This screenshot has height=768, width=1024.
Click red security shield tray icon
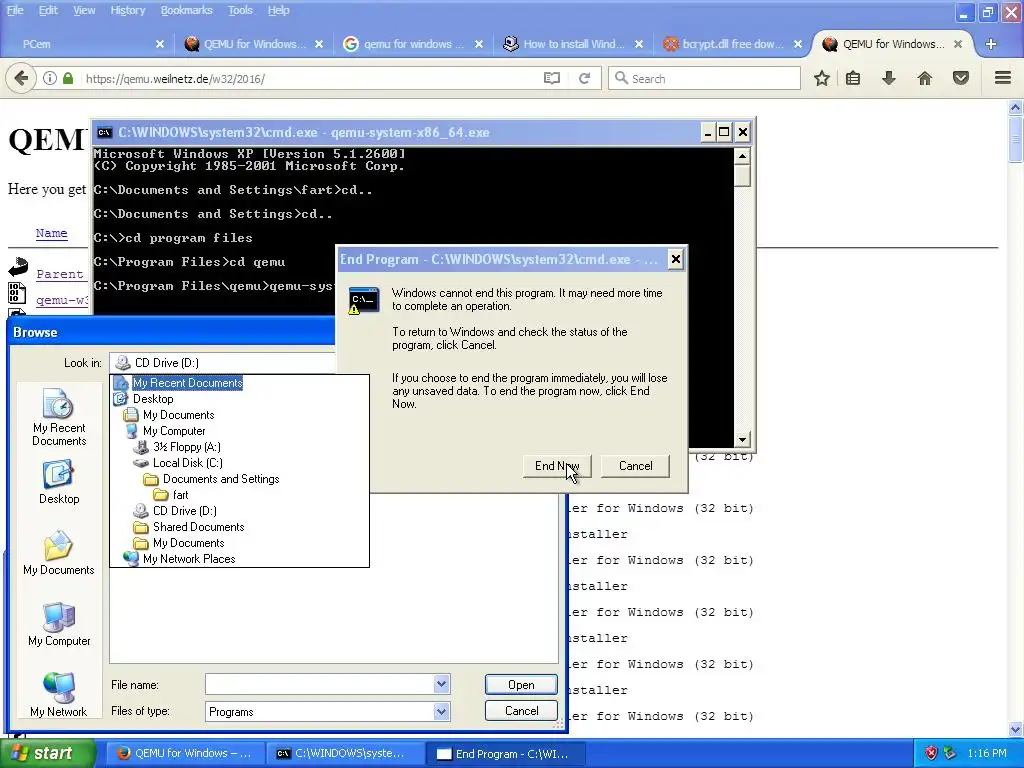931,753
